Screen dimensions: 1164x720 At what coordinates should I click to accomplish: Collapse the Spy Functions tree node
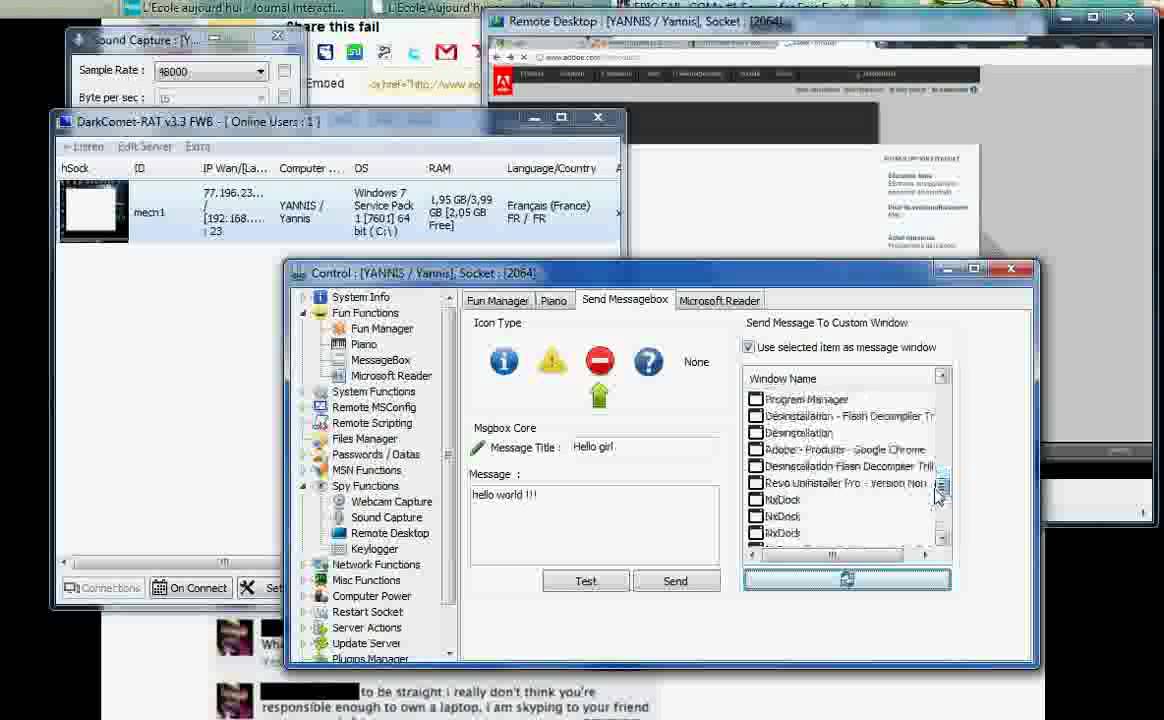(x=303, y=486)
